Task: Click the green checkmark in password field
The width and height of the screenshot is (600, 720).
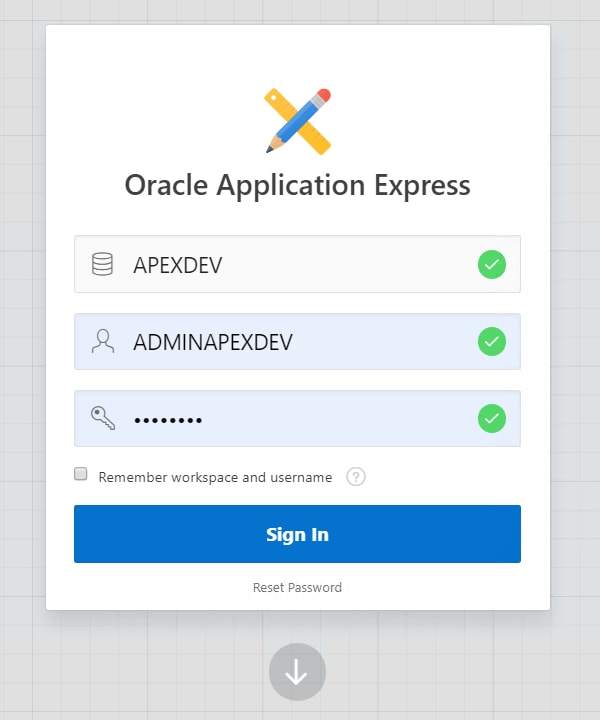Action: (x=491, y=419)
